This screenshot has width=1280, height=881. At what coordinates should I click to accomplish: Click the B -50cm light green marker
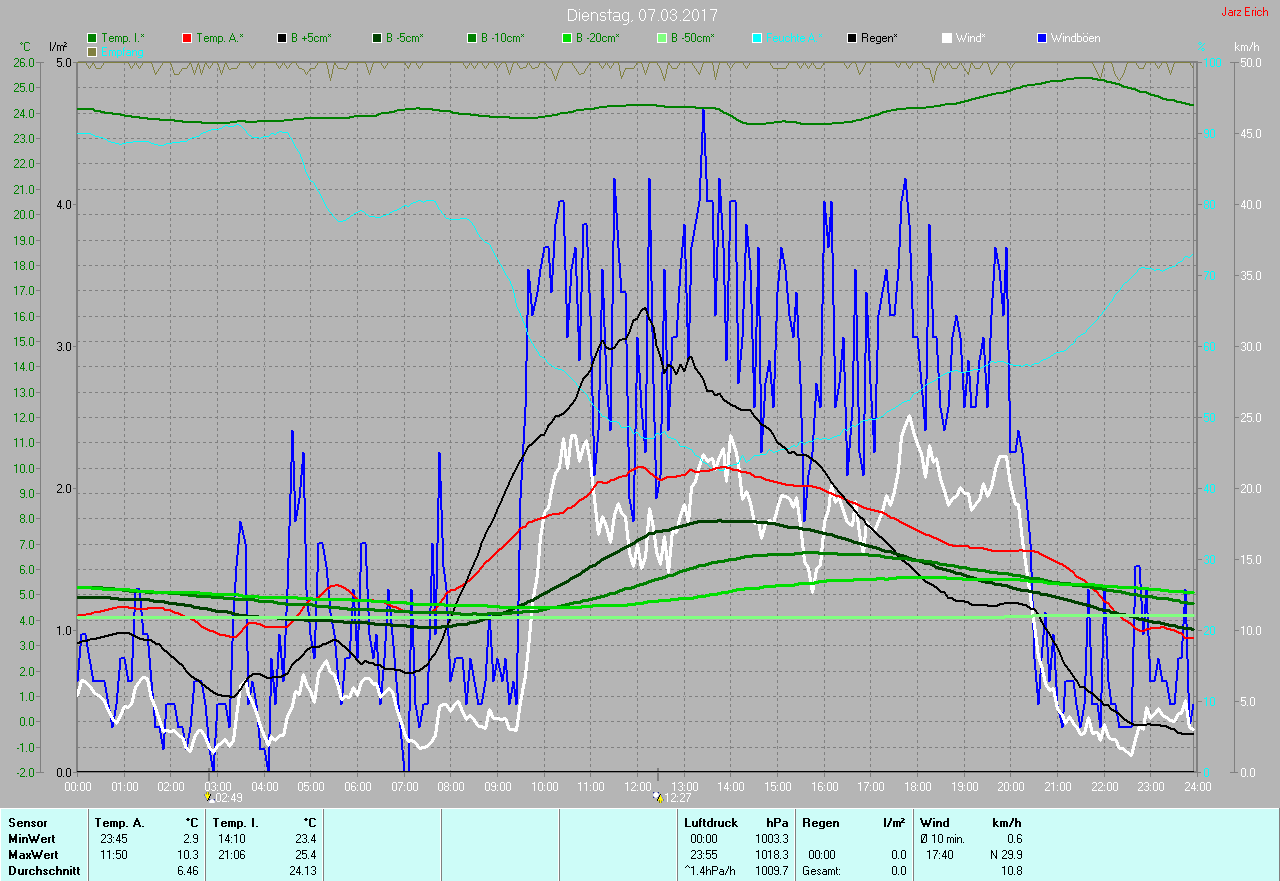click(662, 38)
